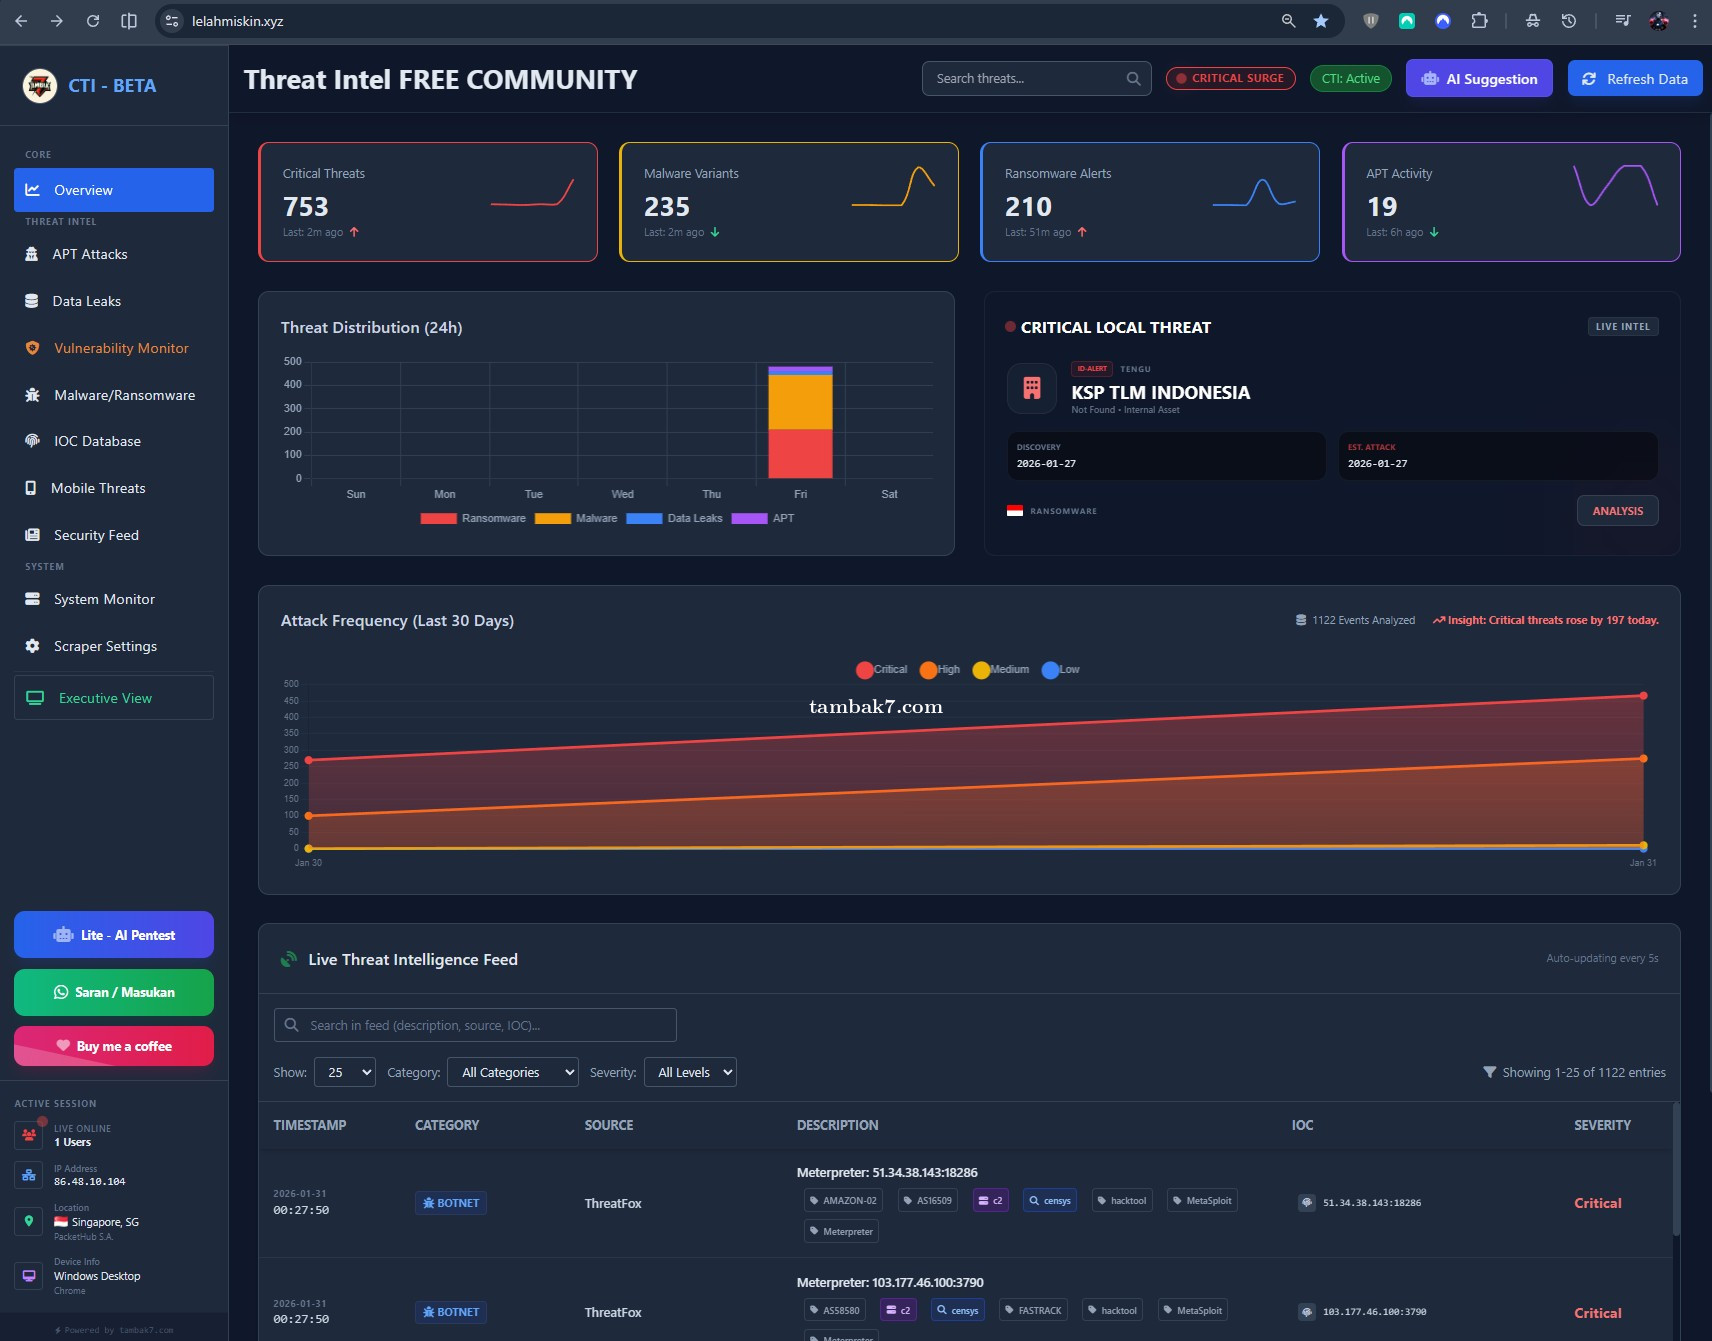Open the Show entries count dropdown

344,1073
